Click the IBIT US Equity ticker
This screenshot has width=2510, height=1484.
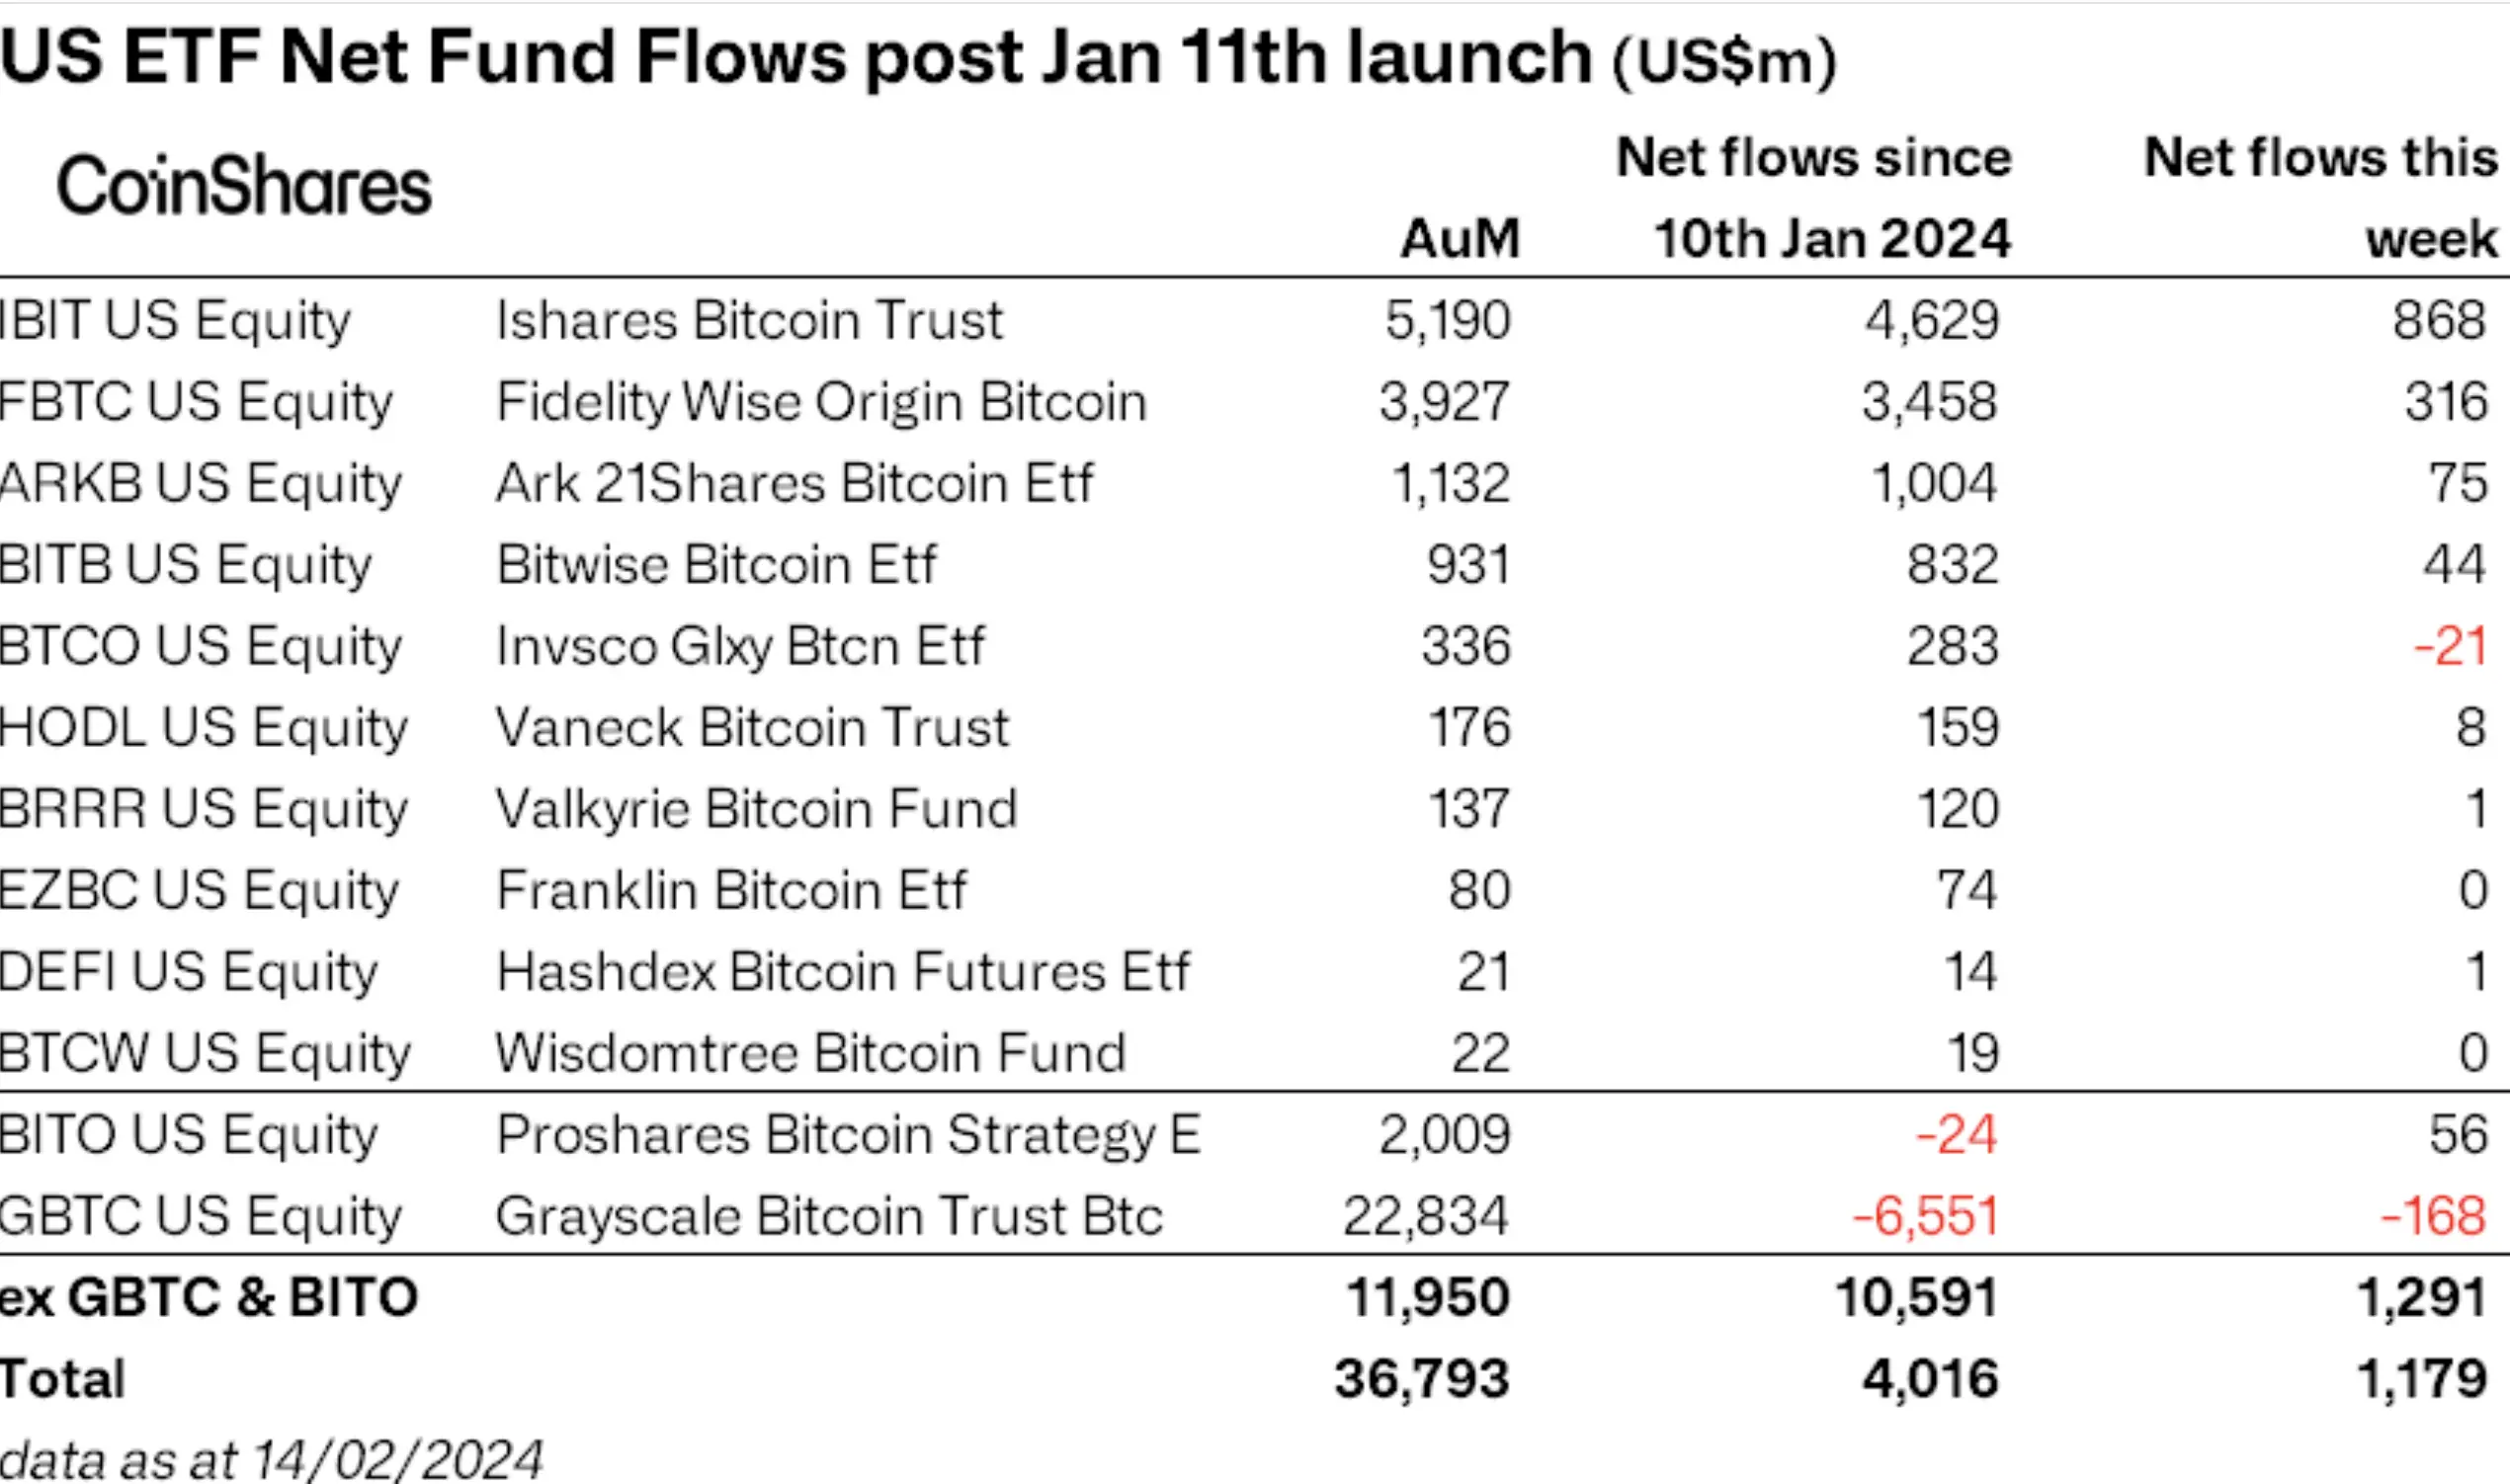click(x=176, y=321)
